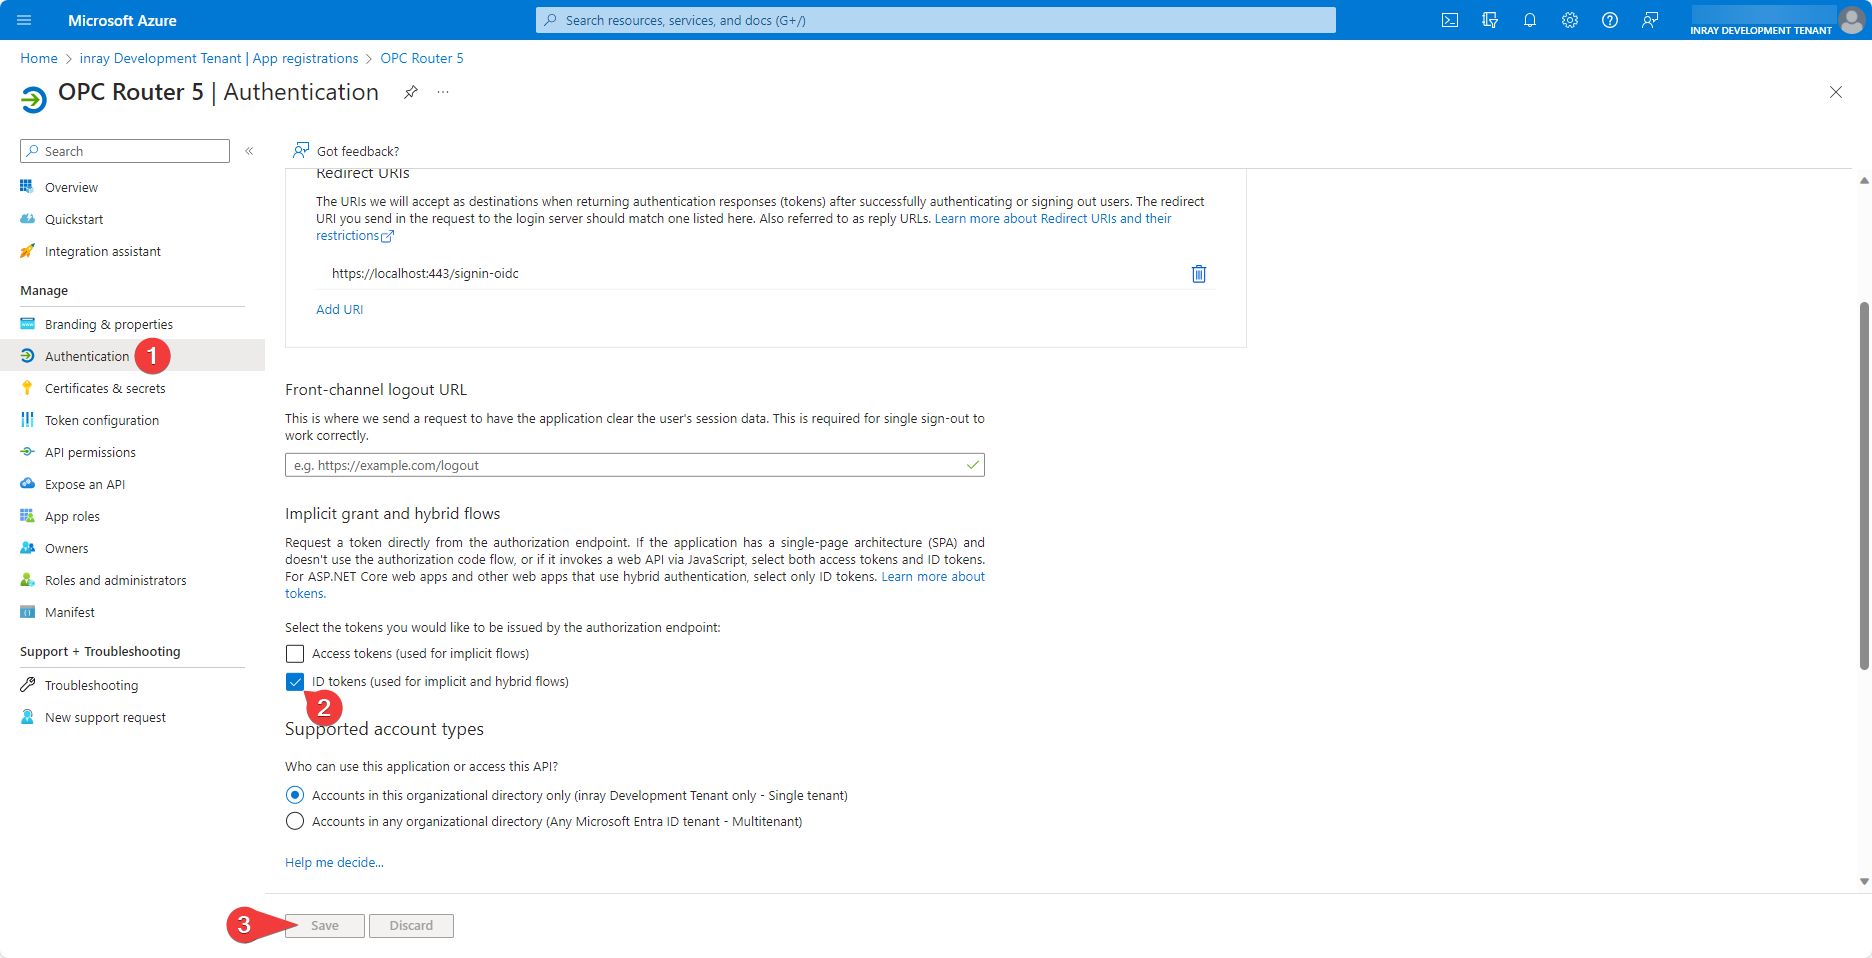Click the global search resources bar

pos(936,20)
